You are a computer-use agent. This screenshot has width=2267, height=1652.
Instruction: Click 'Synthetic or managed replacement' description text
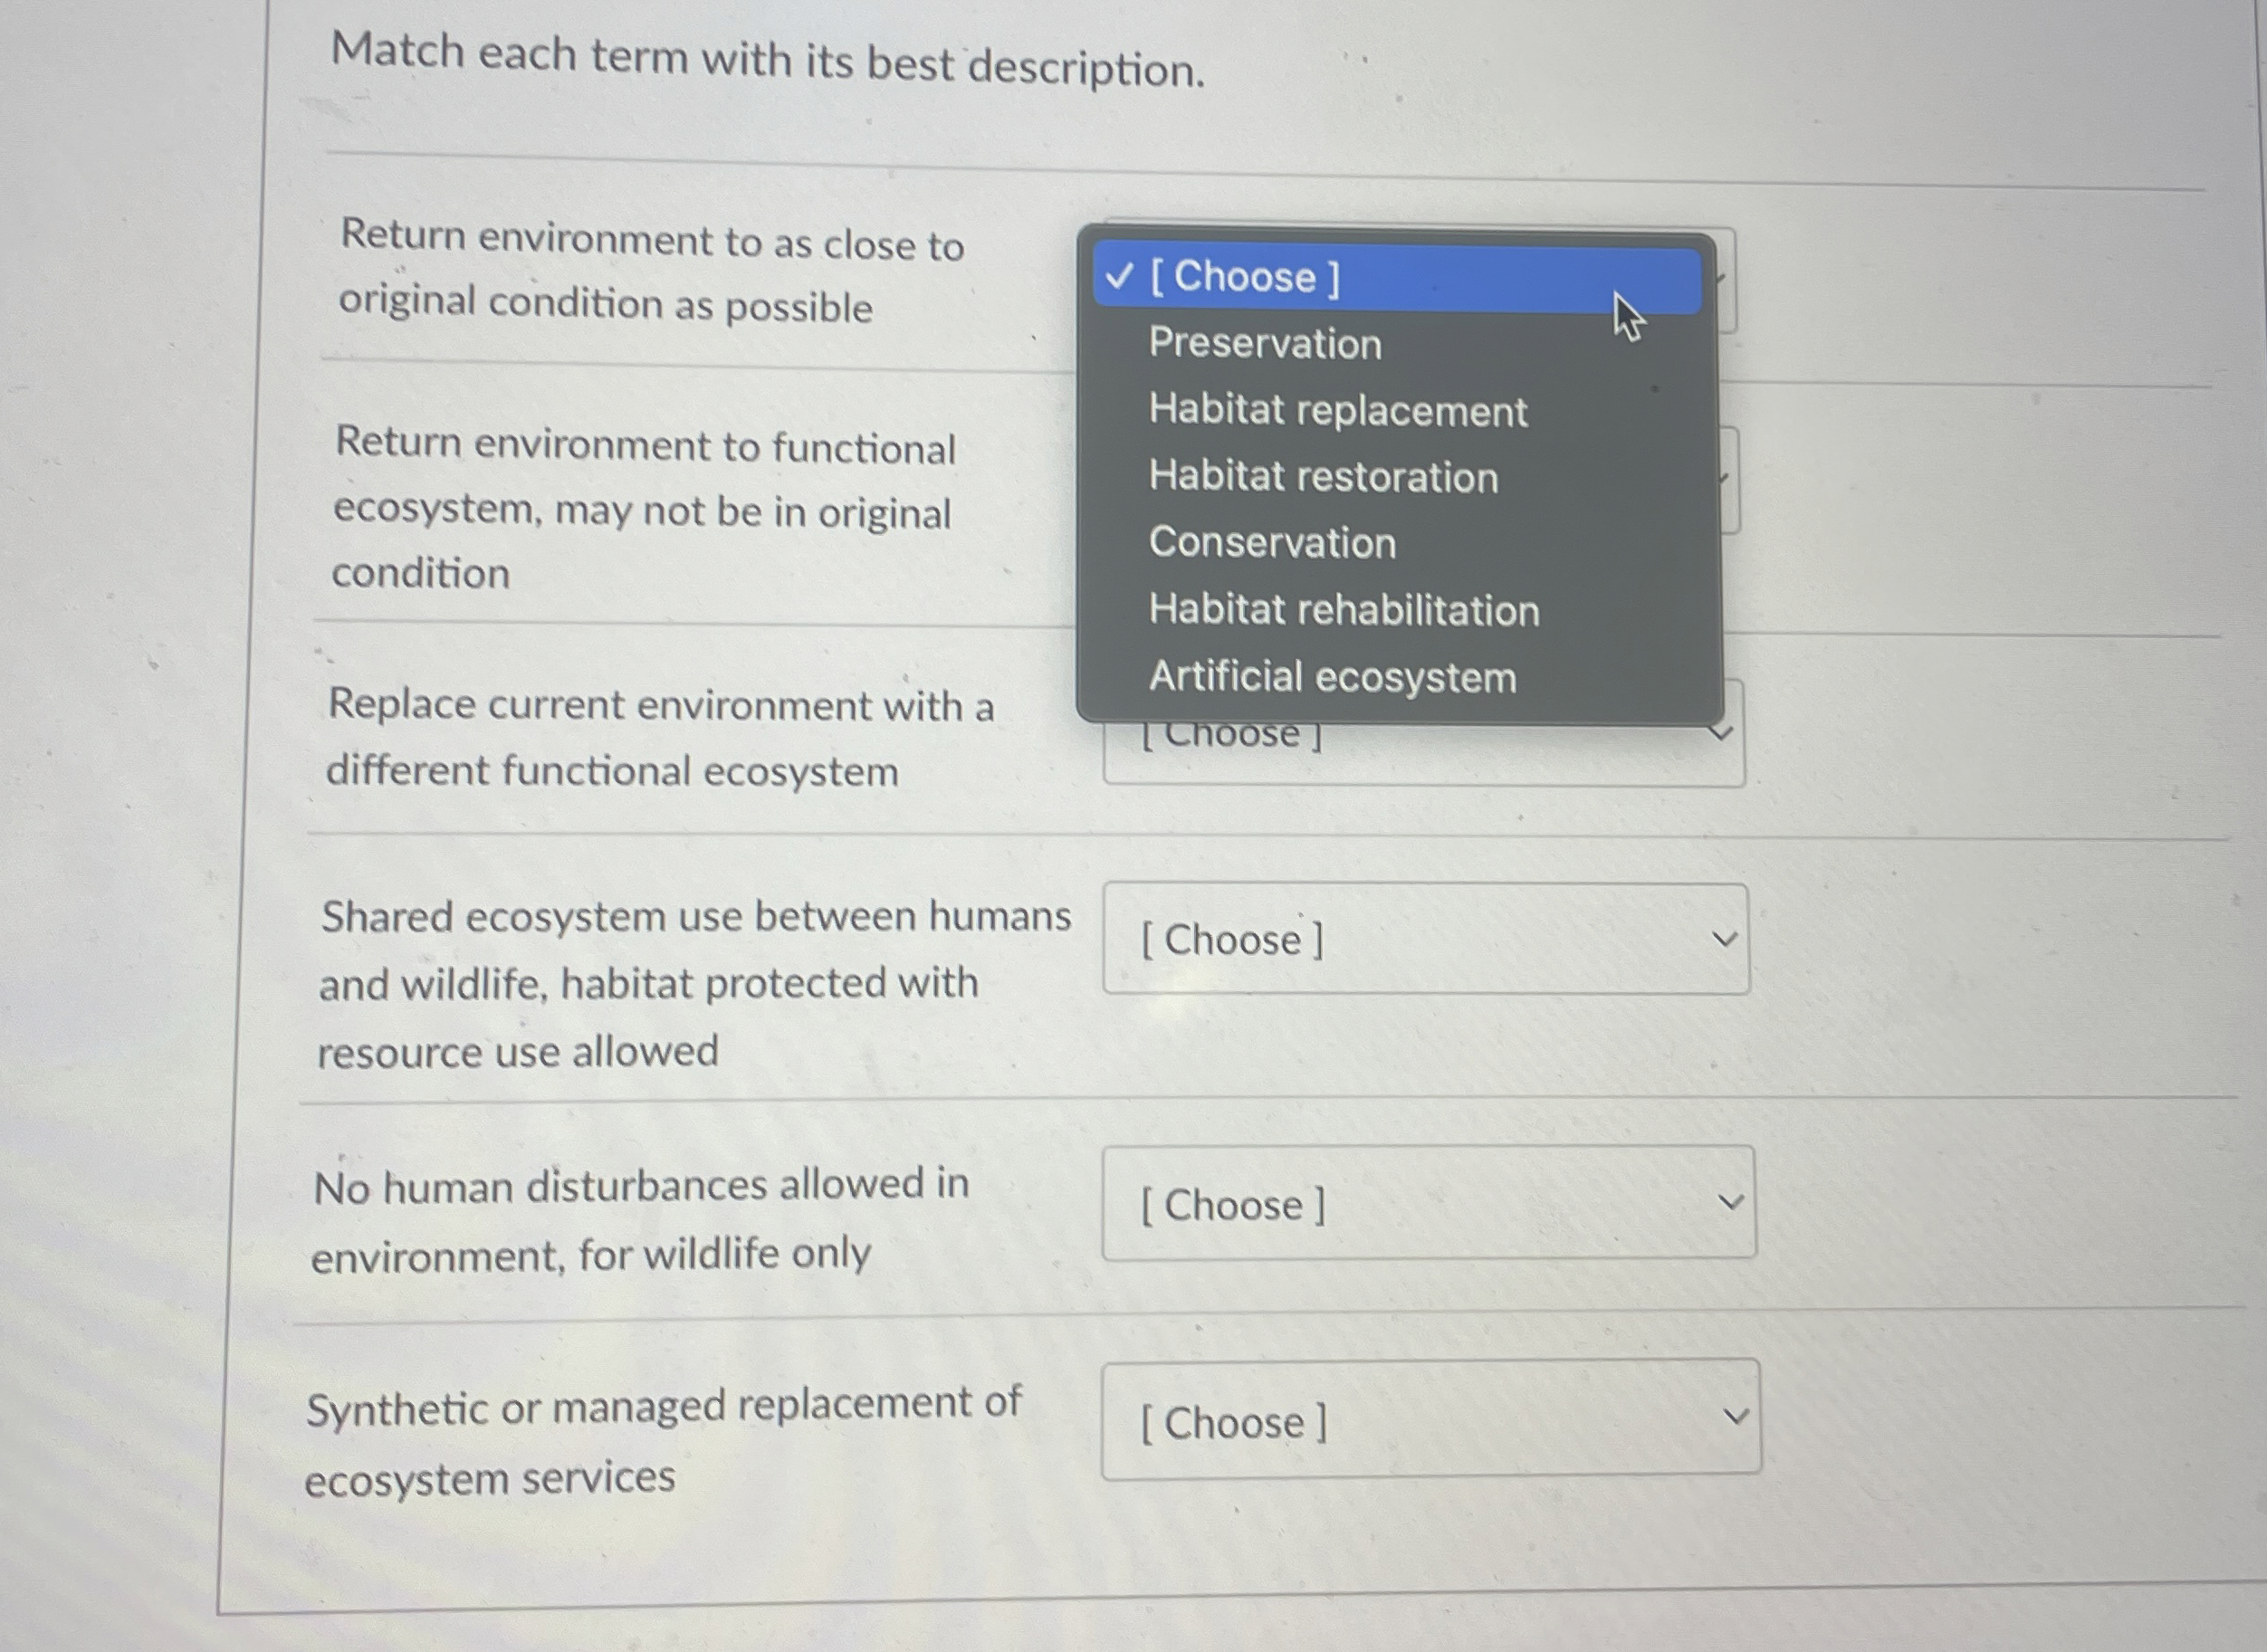click(x=662, y=1441)
